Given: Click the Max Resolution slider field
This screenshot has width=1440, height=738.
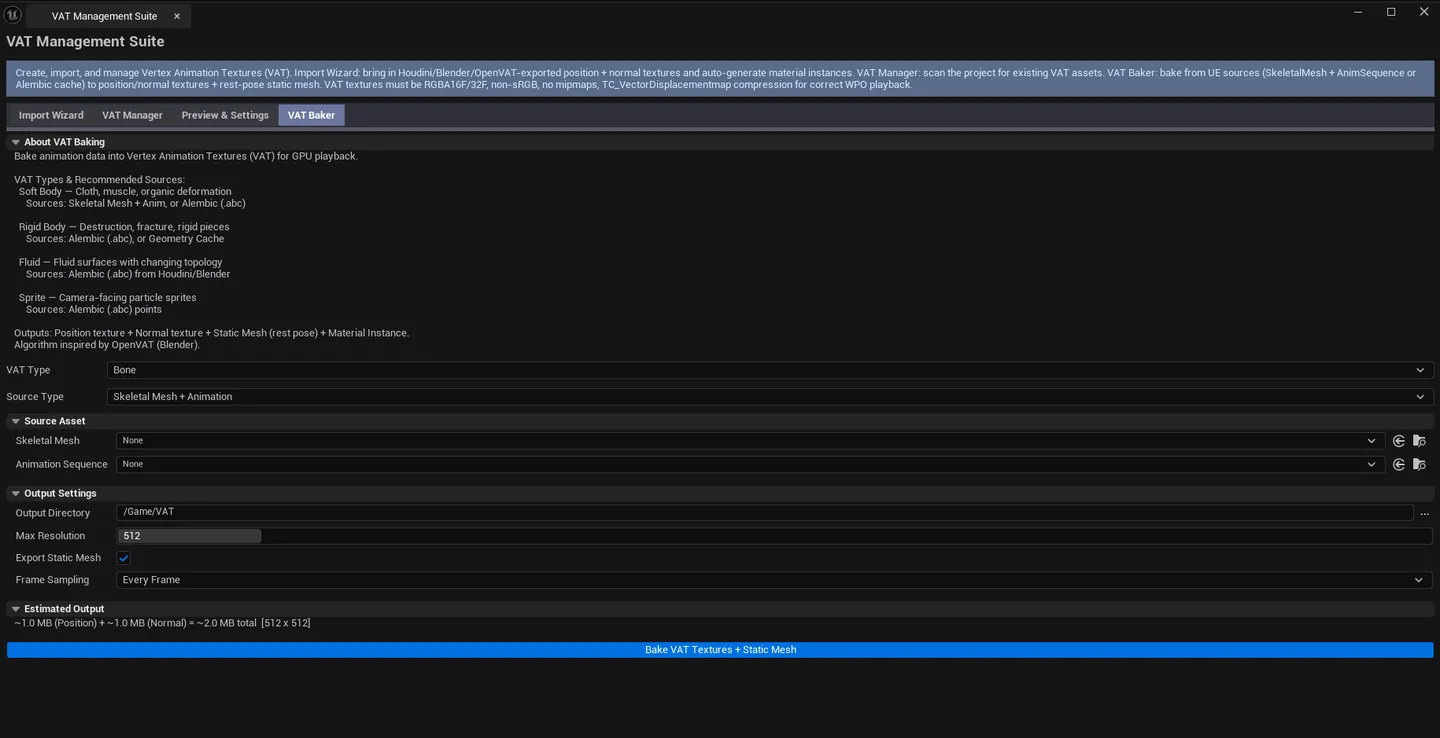Looking at the screenshot, I should click(x=774, y=536).
